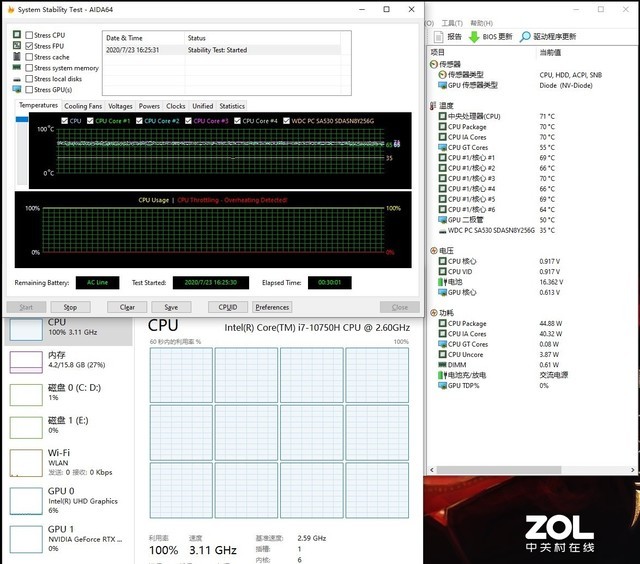Click the 电池 voltage row icon
This screenshot has width=640, height=564.
pyautogui.click(x=442, y=282)
